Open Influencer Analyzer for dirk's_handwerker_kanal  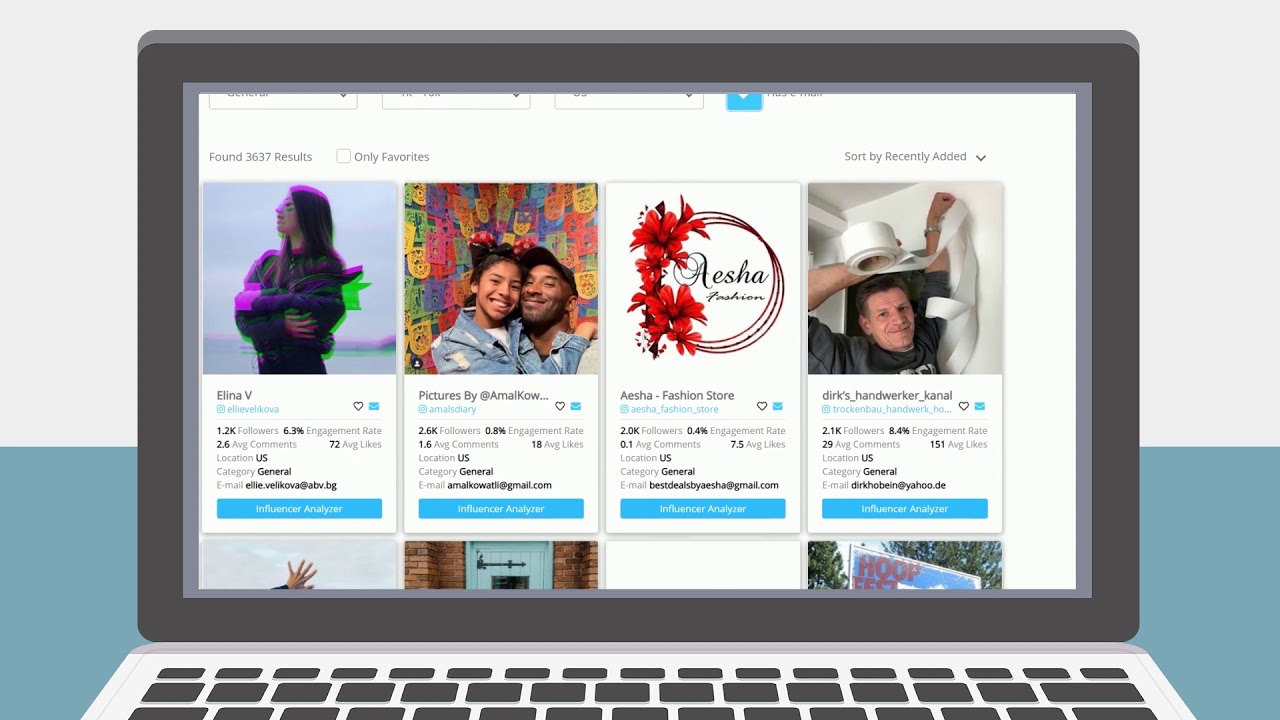pos(905,509)
